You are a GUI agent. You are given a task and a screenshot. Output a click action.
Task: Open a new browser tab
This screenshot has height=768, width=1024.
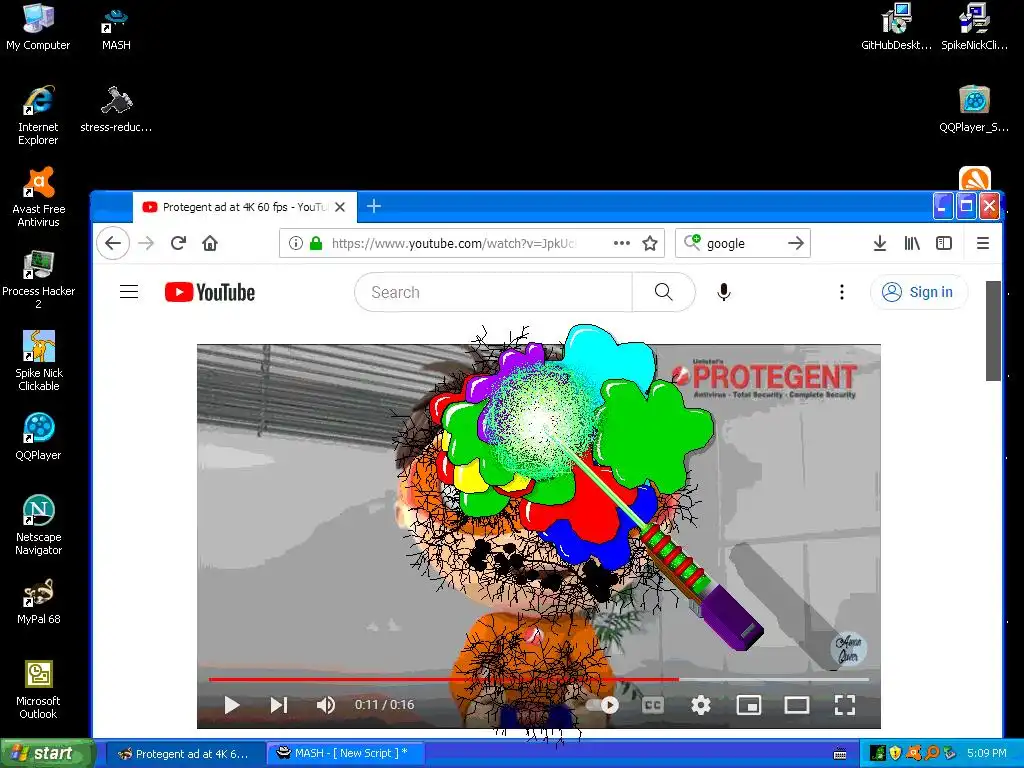pos(374,206)
